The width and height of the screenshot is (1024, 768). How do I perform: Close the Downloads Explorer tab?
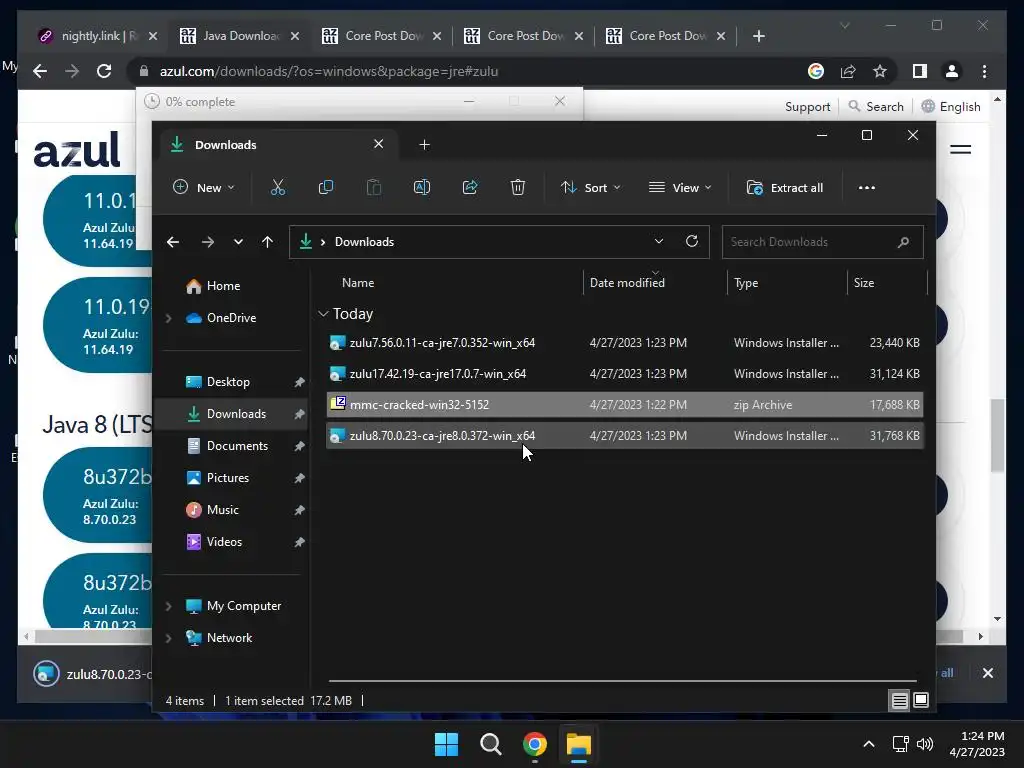coord(378,144)
